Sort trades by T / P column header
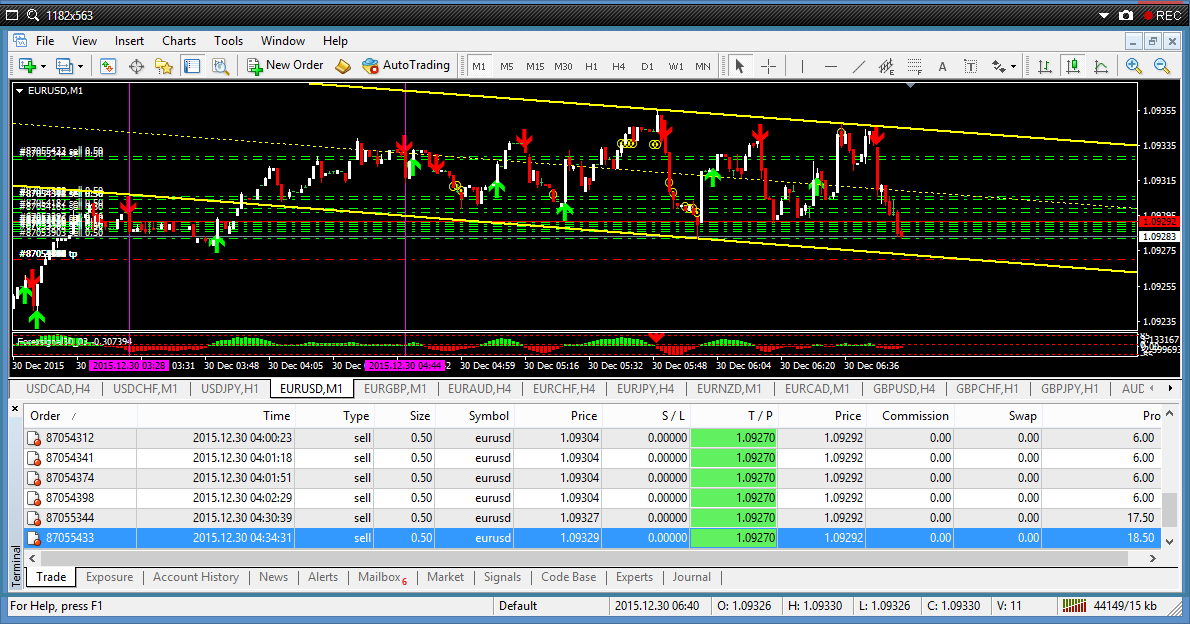 pyautogui.click(x=734, y=416)
